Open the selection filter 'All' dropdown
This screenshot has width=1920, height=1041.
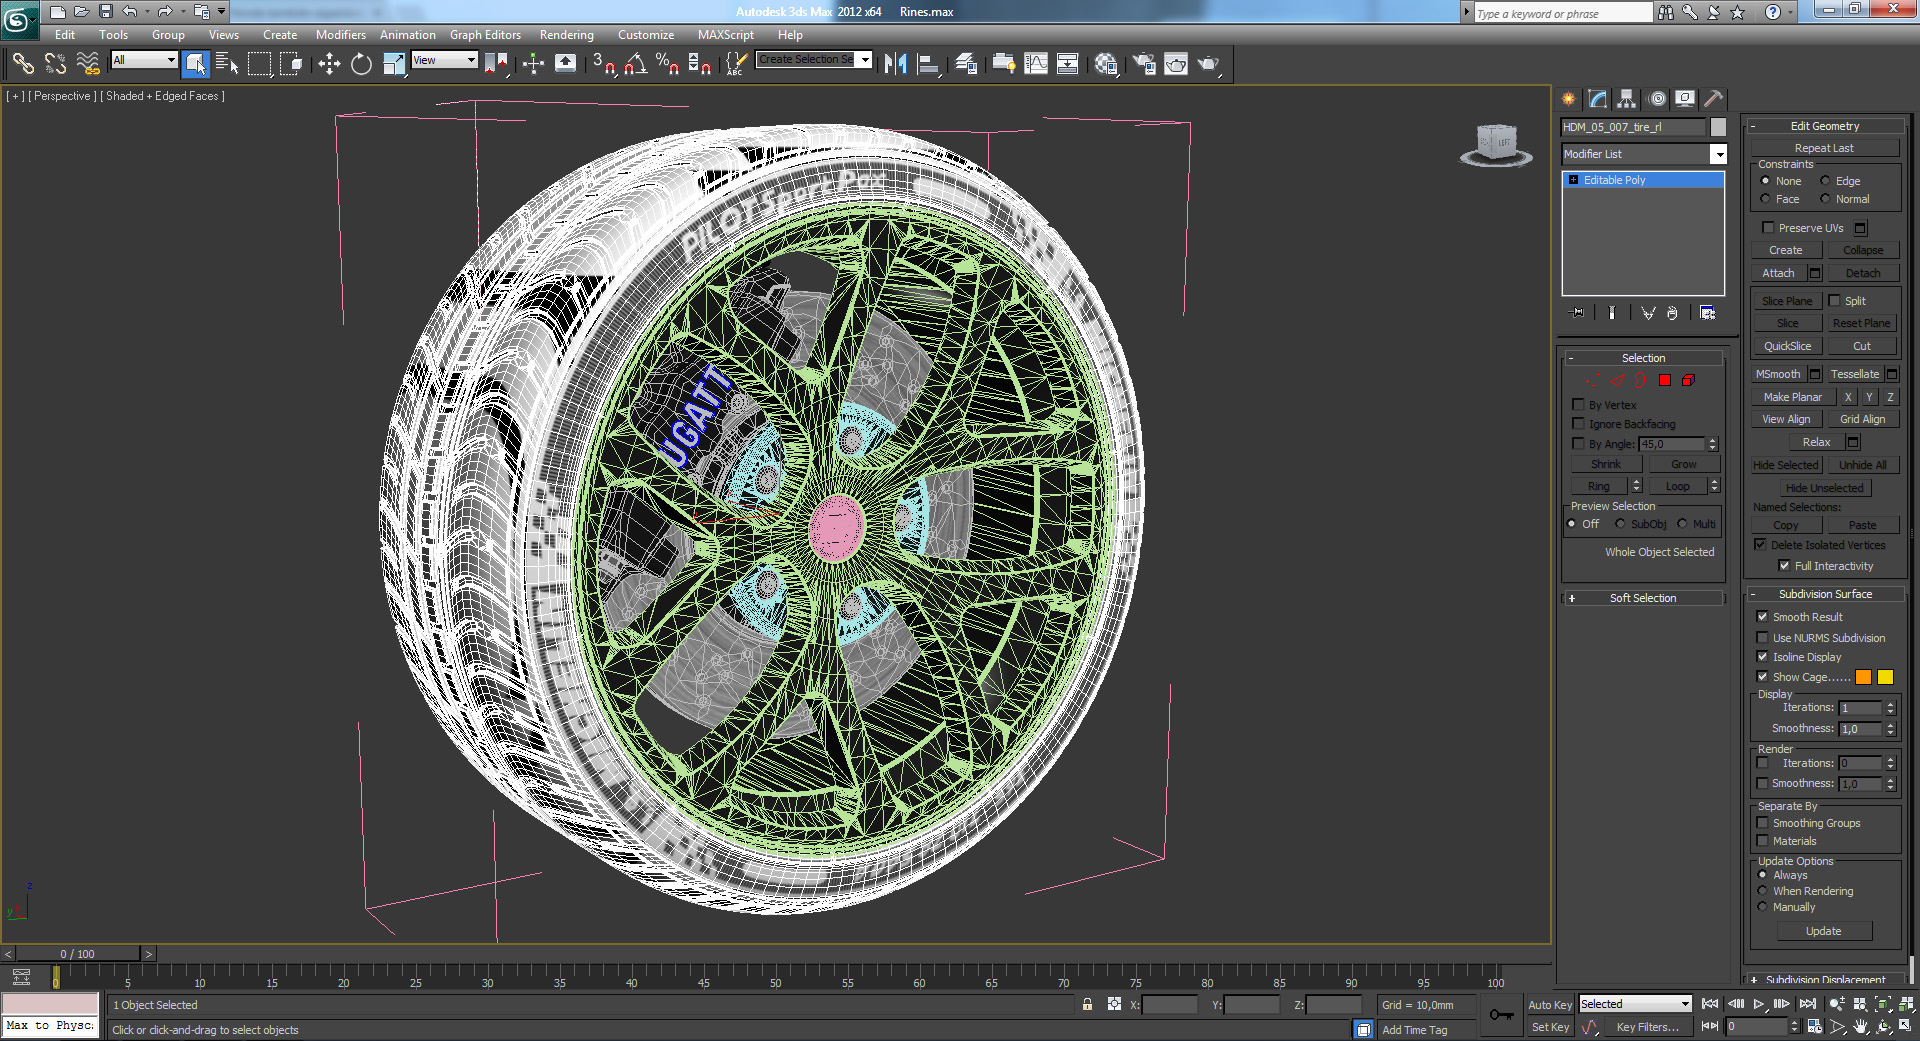pos(144,60)
